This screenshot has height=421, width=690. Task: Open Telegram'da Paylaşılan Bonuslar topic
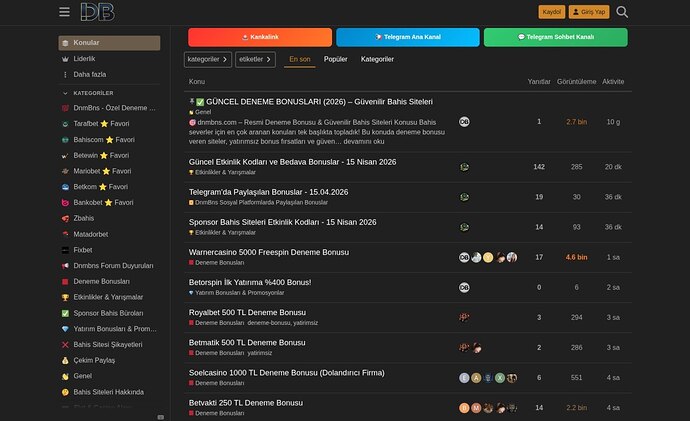(268, 192)
